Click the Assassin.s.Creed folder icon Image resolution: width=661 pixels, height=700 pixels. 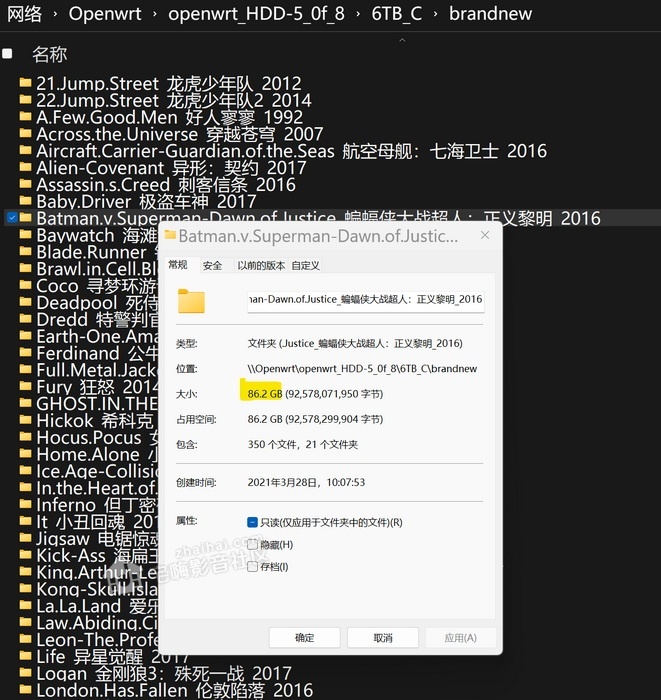click(x=25, y=184)
